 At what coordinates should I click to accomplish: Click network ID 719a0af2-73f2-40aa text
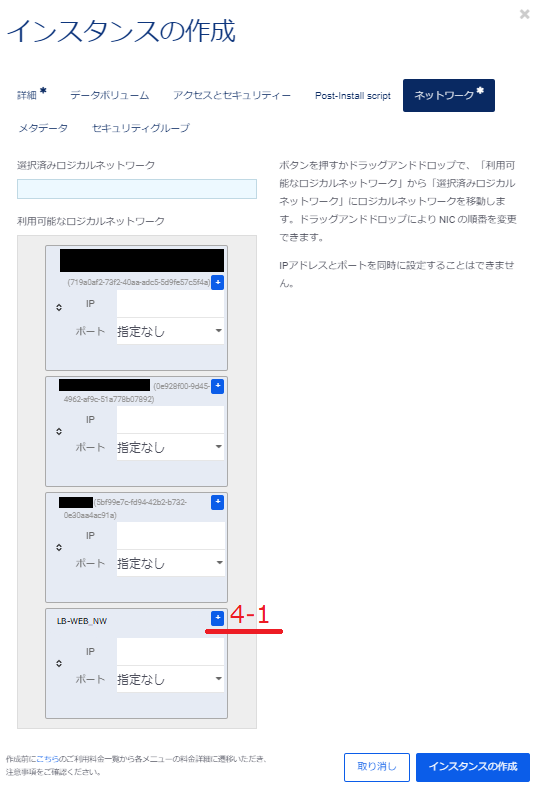[139, 282]
